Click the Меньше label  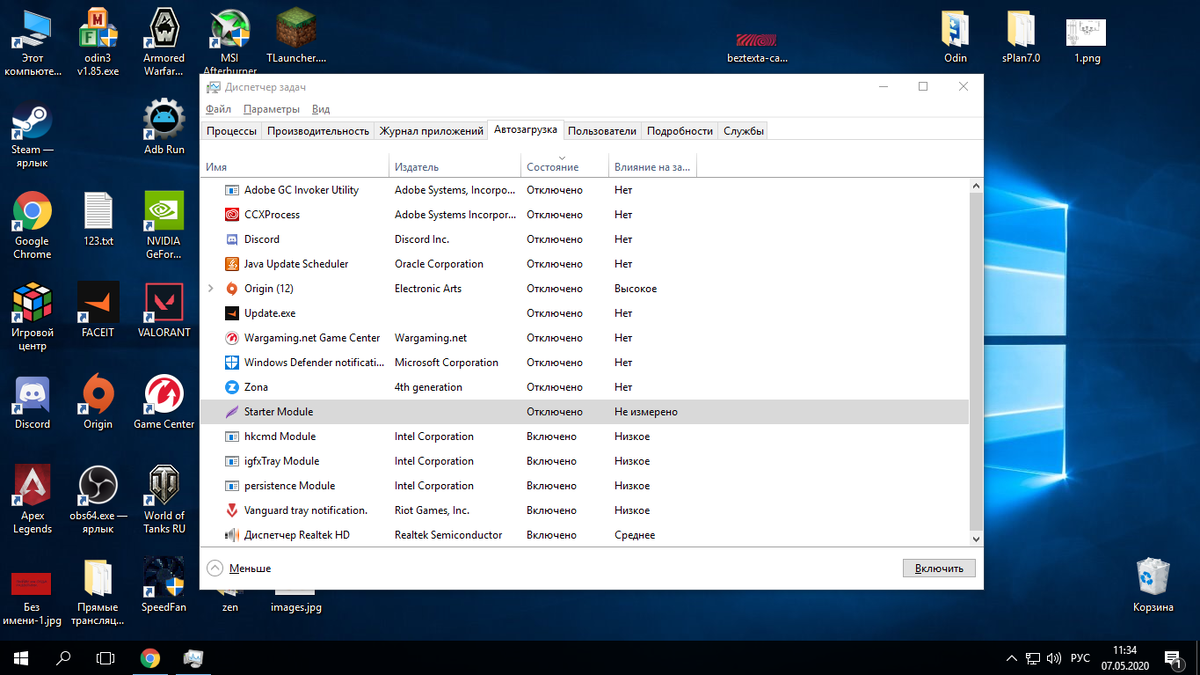pos(250,568)
